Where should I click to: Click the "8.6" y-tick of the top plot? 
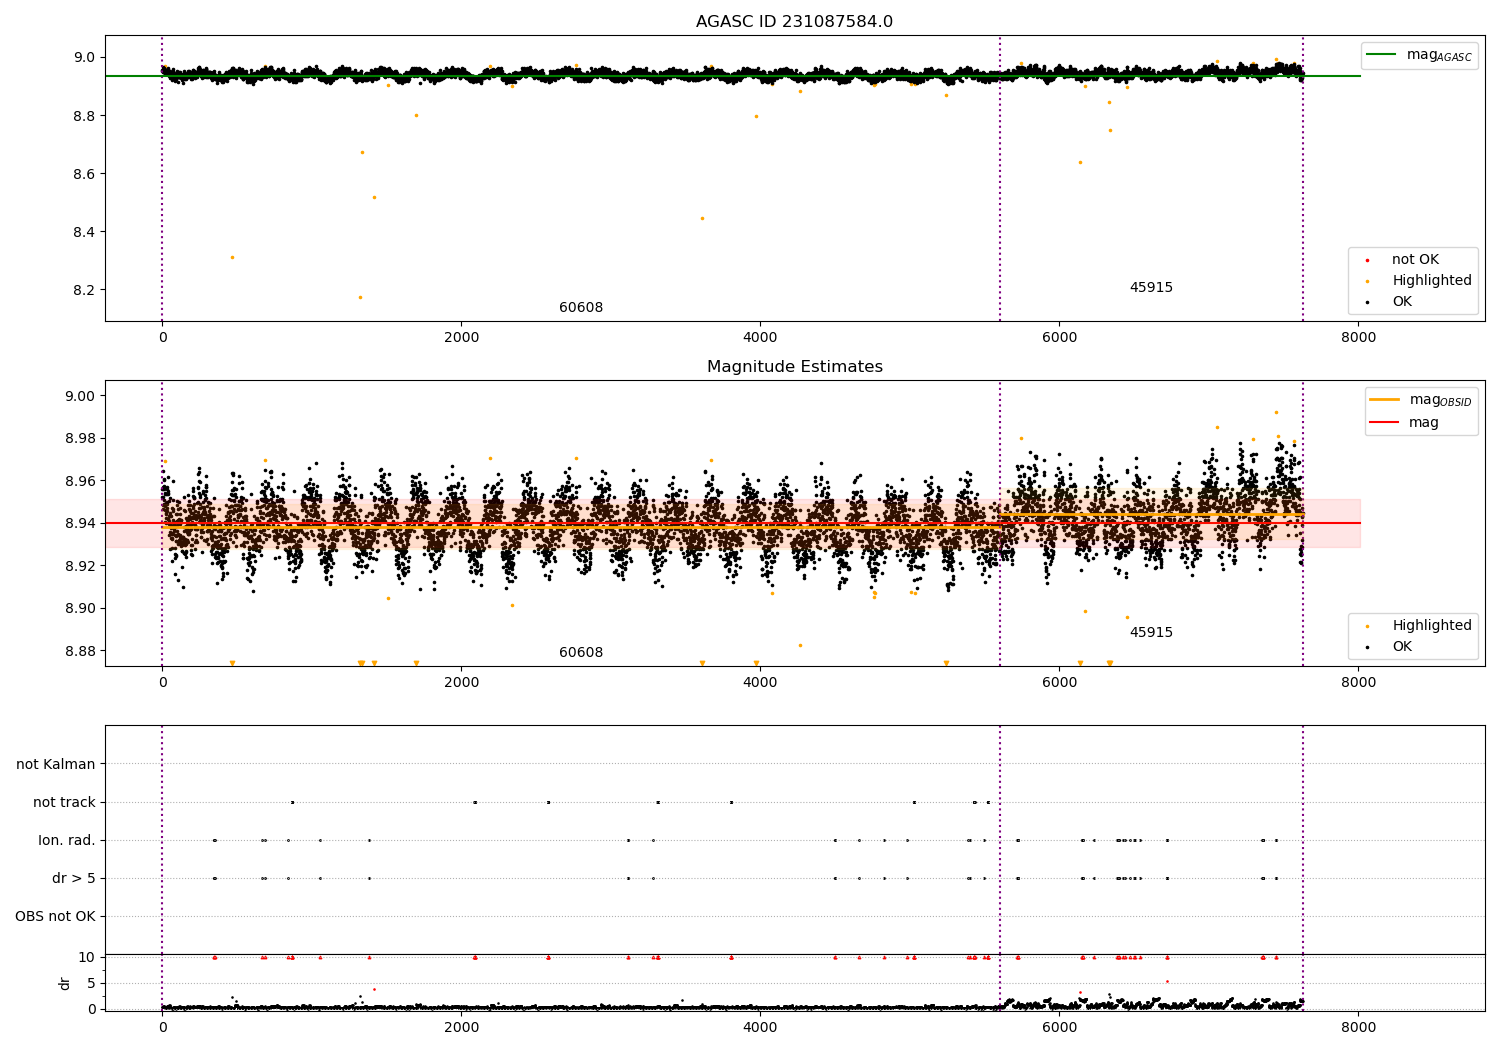[x=84, y=174]
